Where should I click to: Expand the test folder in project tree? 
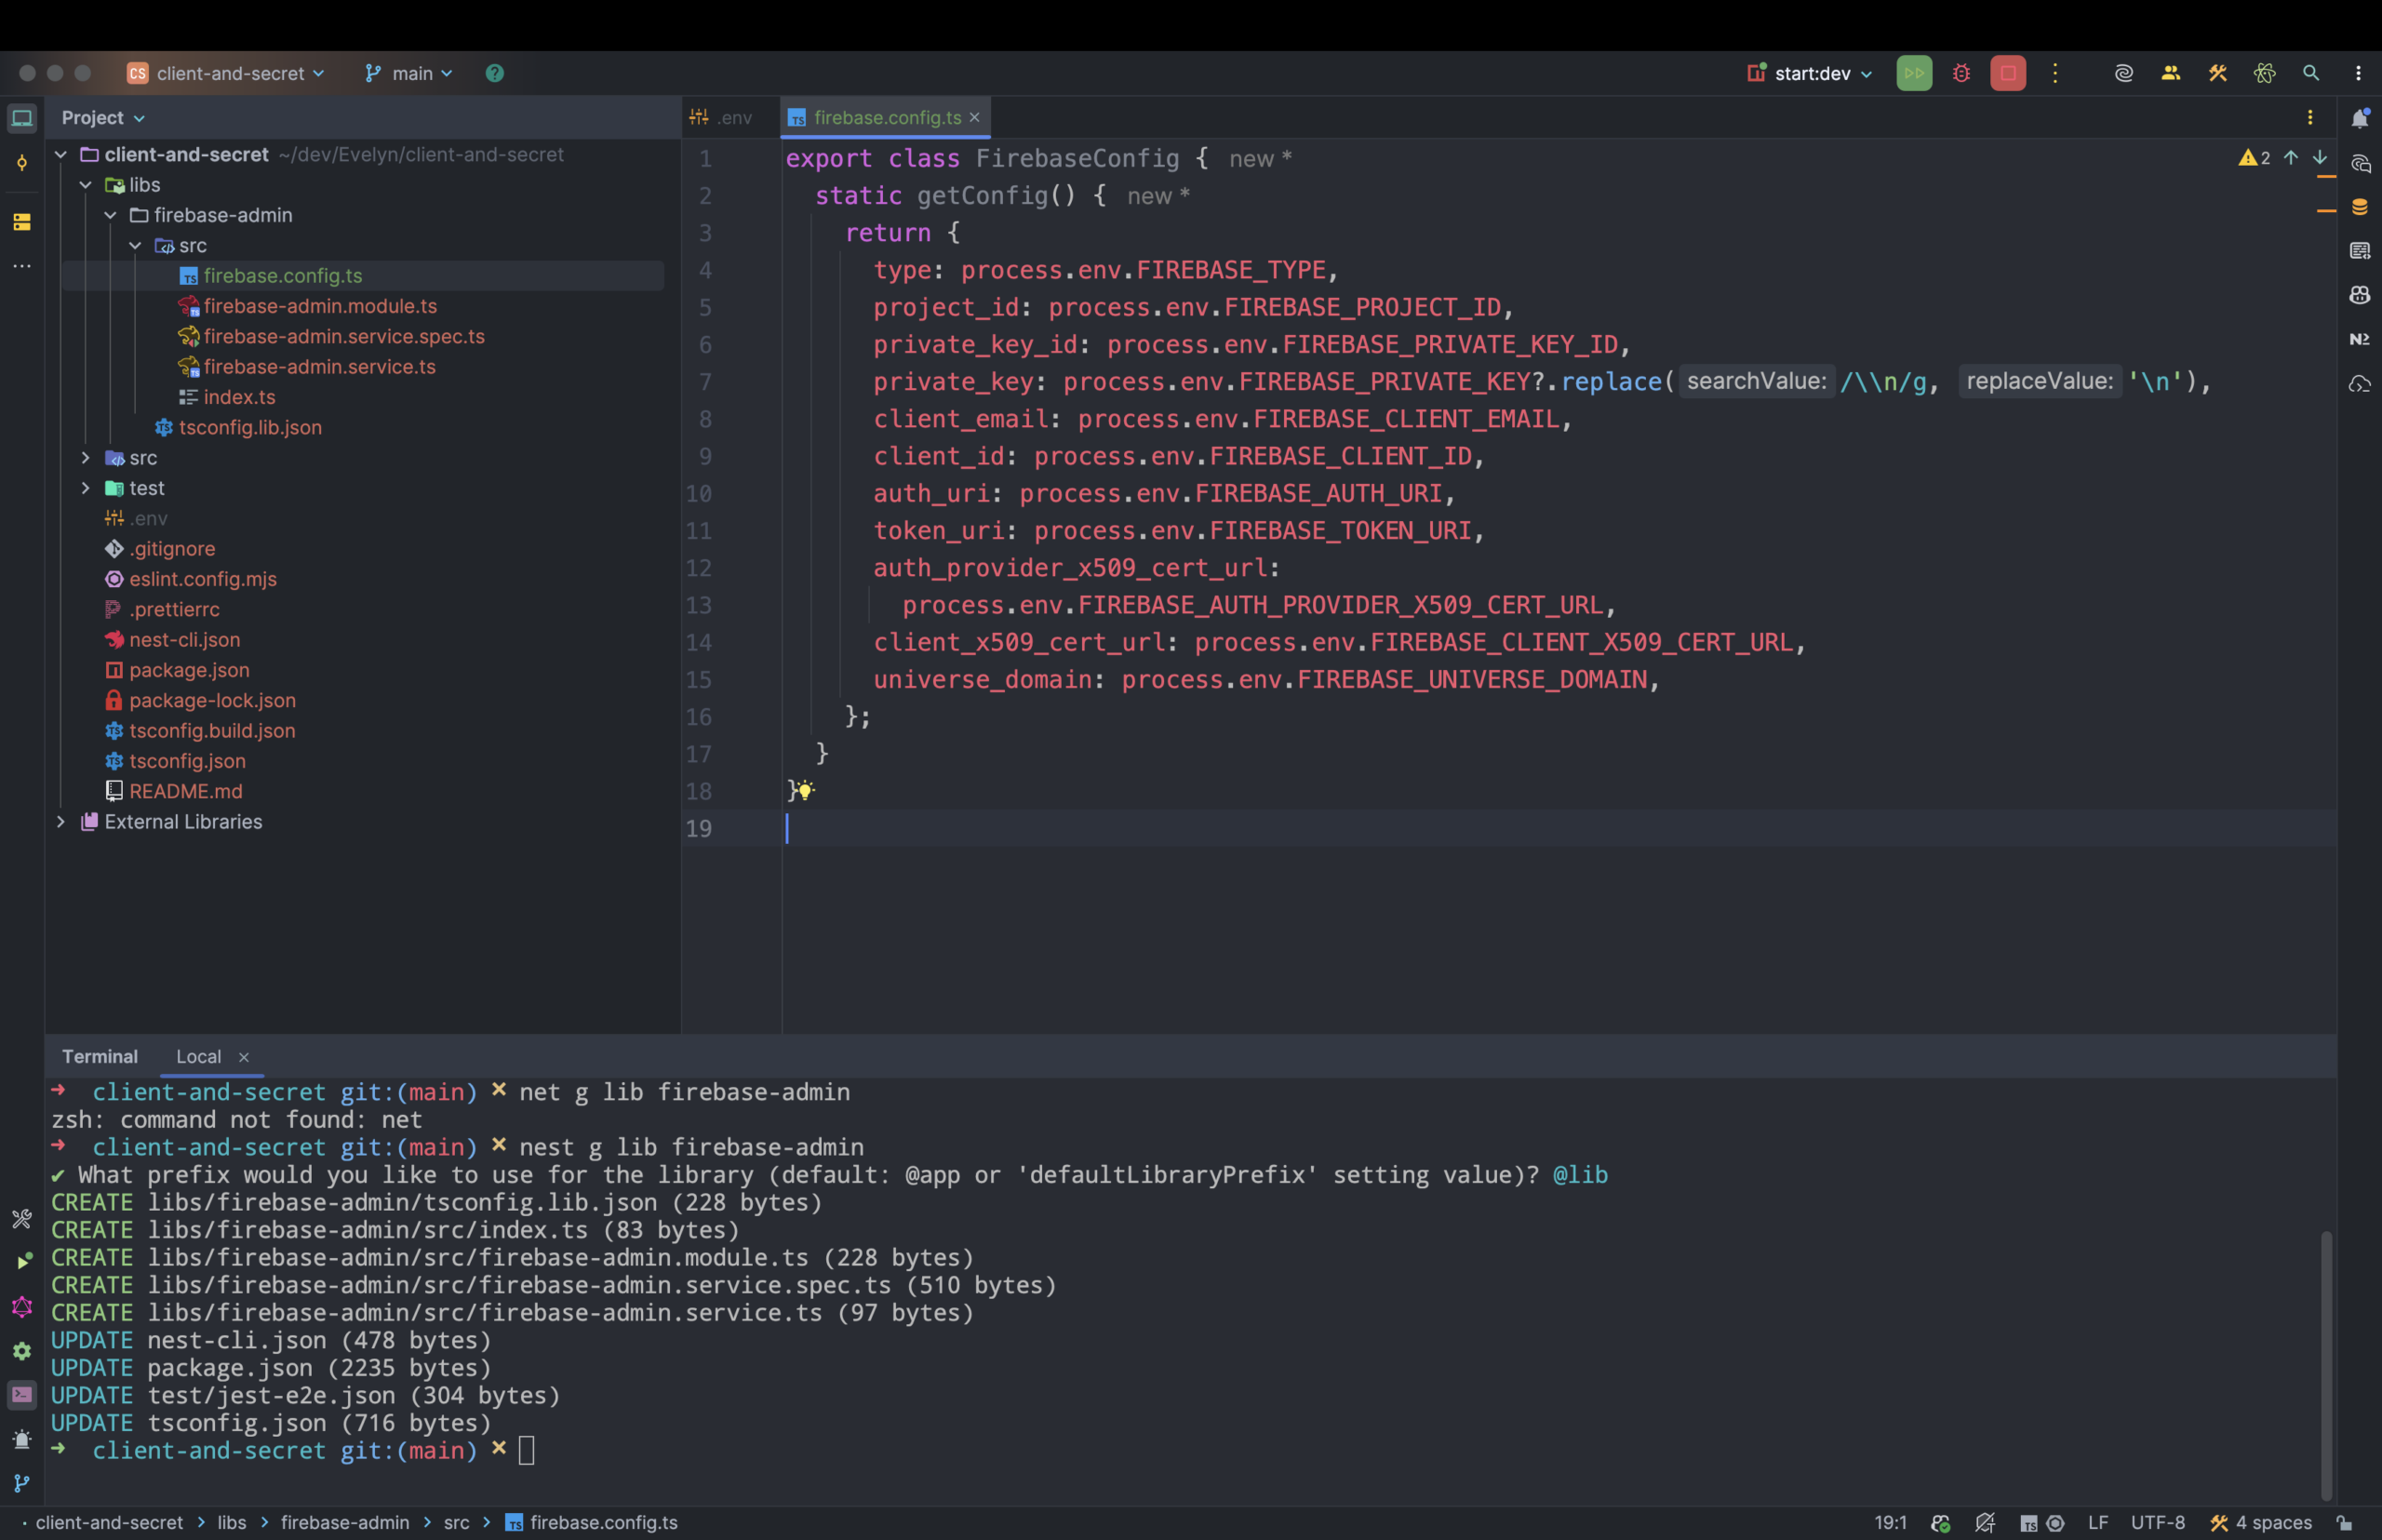(x=86, y=488)
